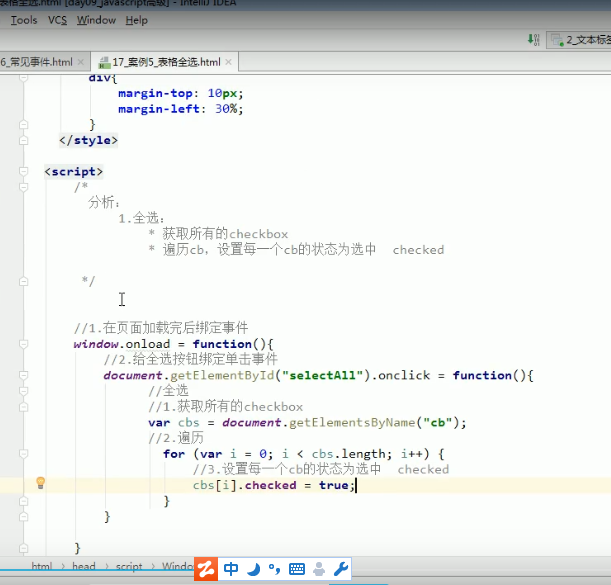Click the IME user account person icon
The image size is (611, 585).
click(x=319, y=569)
